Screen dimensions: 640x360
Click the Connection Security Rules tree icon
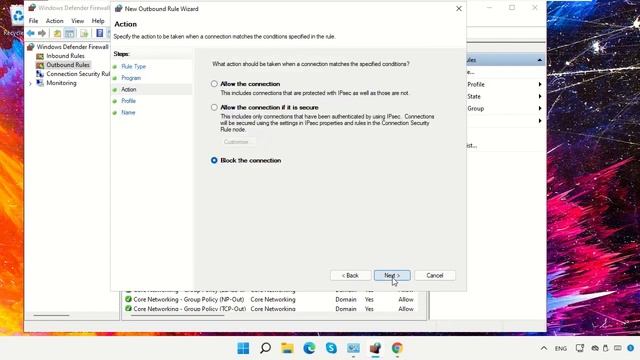click(40, 74)
